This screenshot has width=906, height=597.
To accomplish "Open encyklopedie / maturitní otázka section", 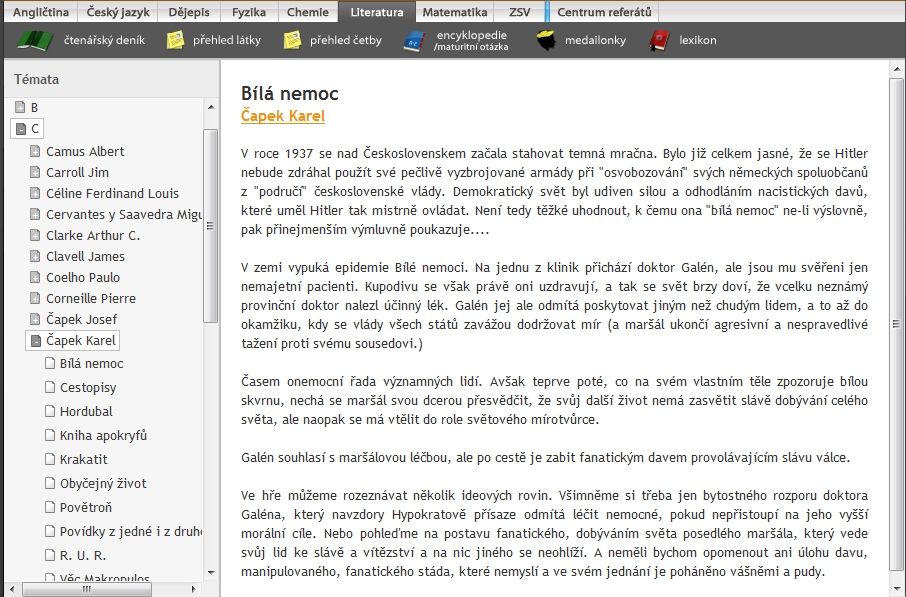I will (x=471, y=40).
